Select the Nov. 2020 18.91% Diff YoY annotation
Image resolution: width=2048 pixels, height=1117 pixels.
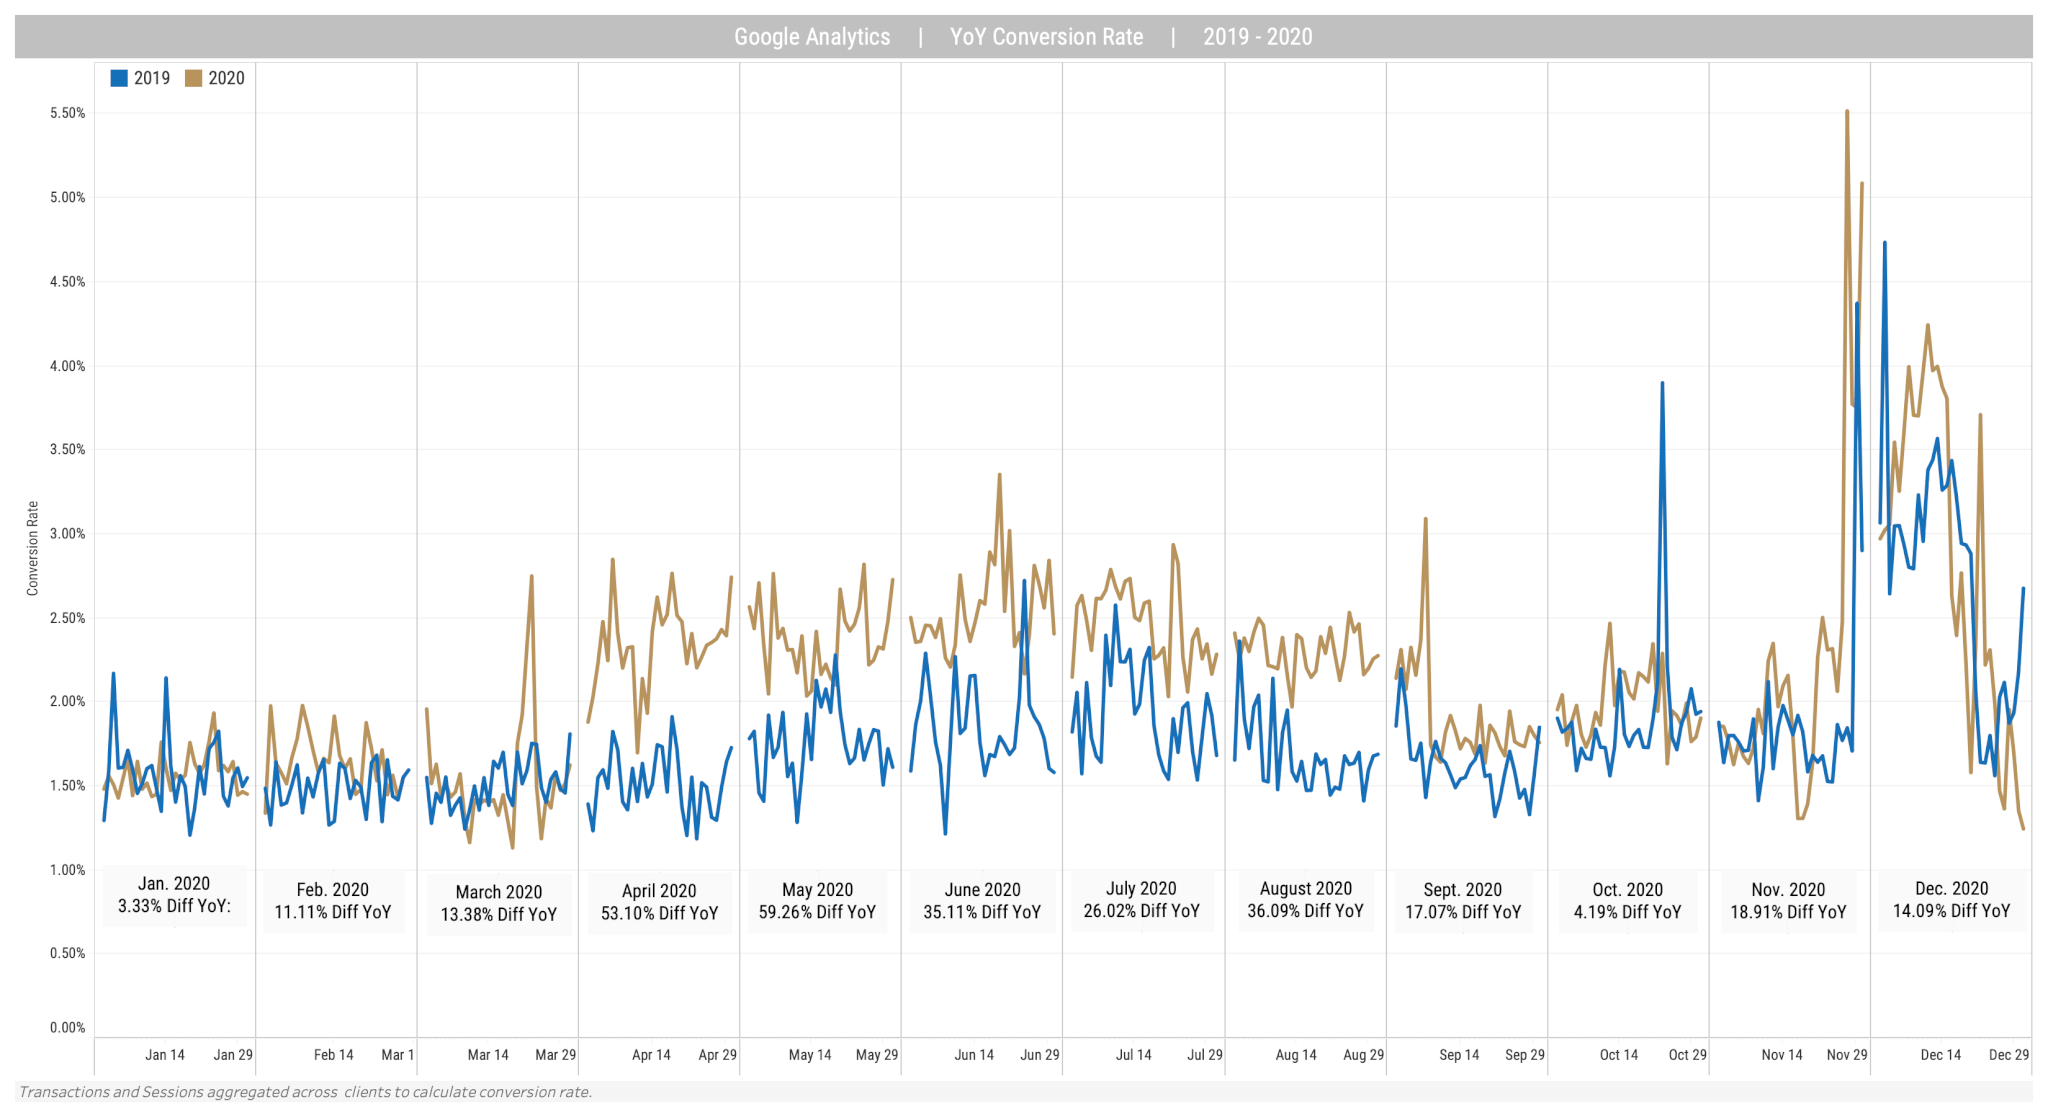[1788, 901]
